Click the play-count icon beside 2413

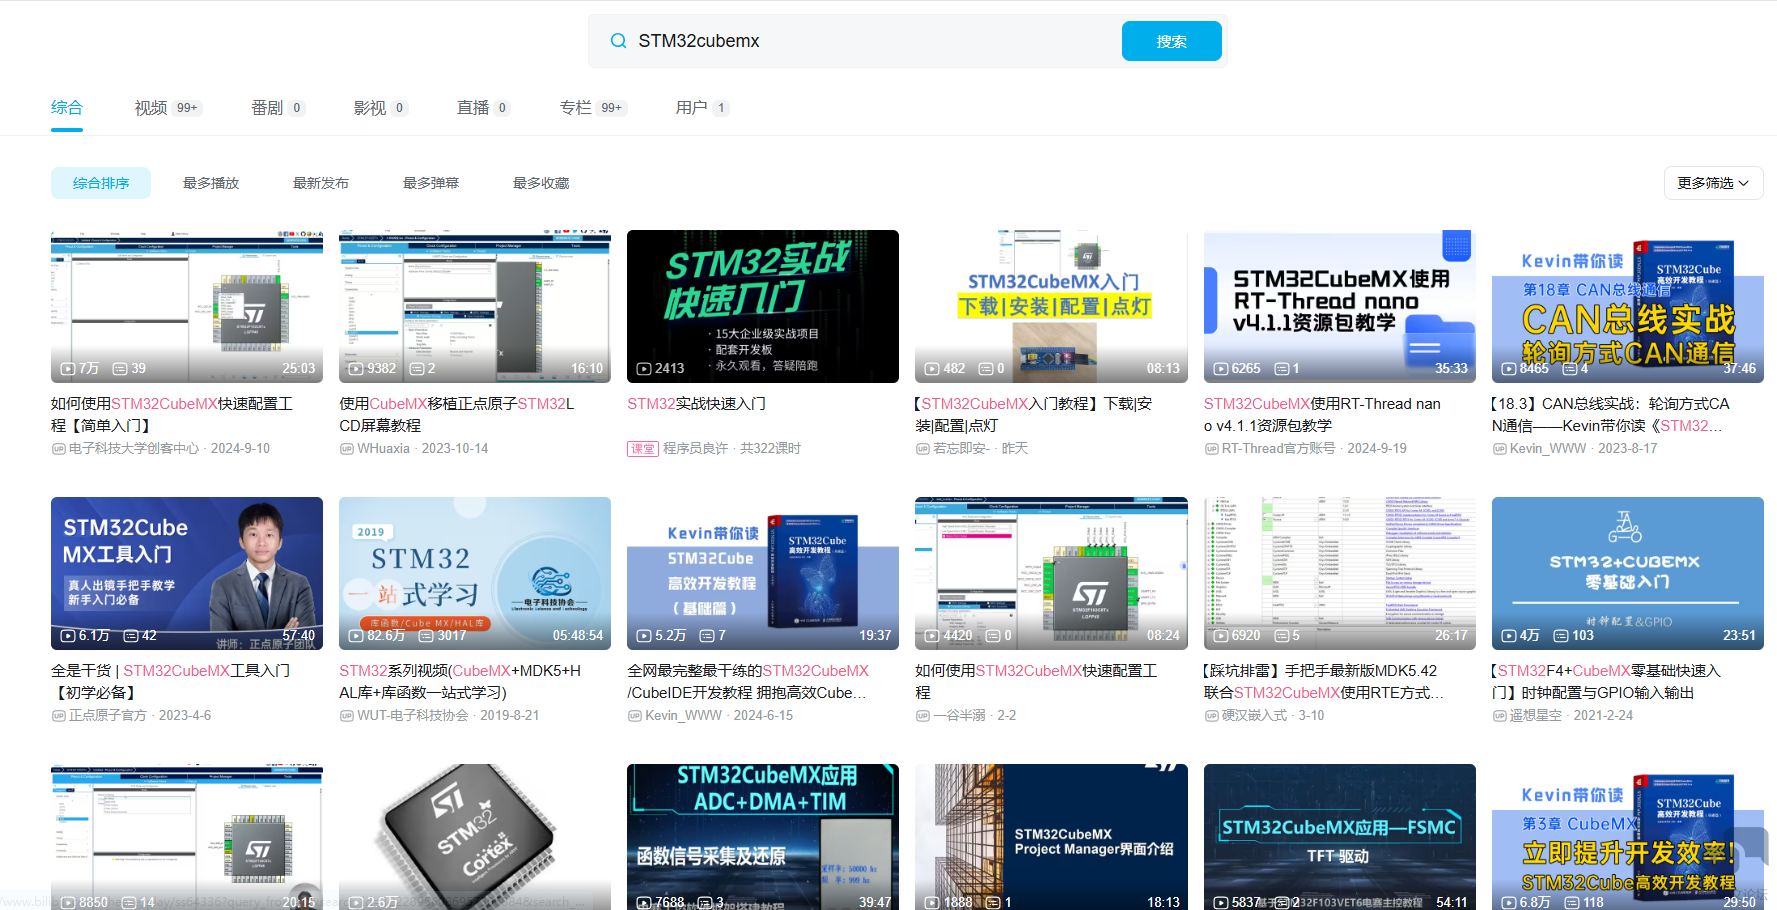click(x=644, y=369)
